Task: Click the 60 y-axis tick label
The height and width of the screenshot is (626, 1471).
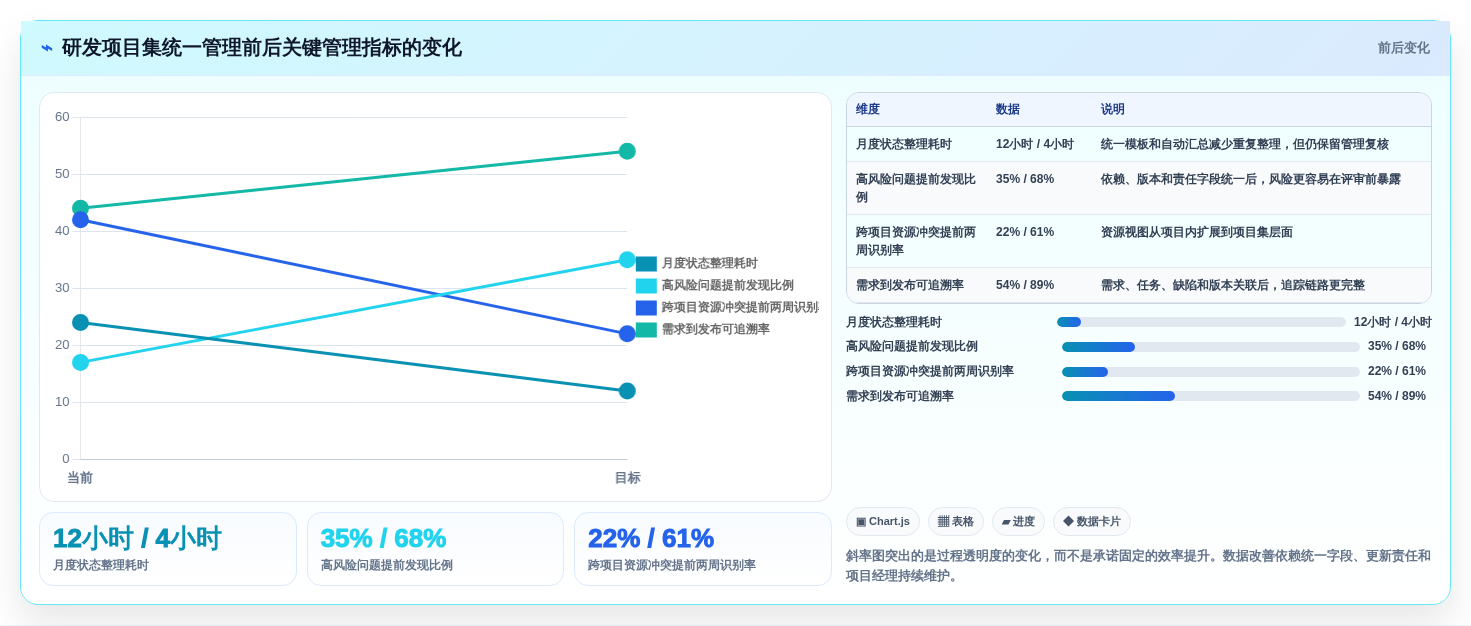Action: point(62,117)
